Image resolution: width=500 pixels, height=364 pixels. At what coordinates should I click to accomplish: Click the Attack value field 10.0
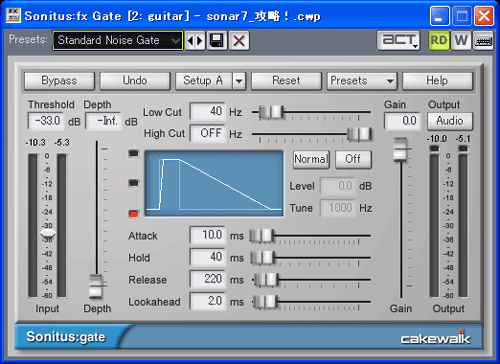[207, 235]
